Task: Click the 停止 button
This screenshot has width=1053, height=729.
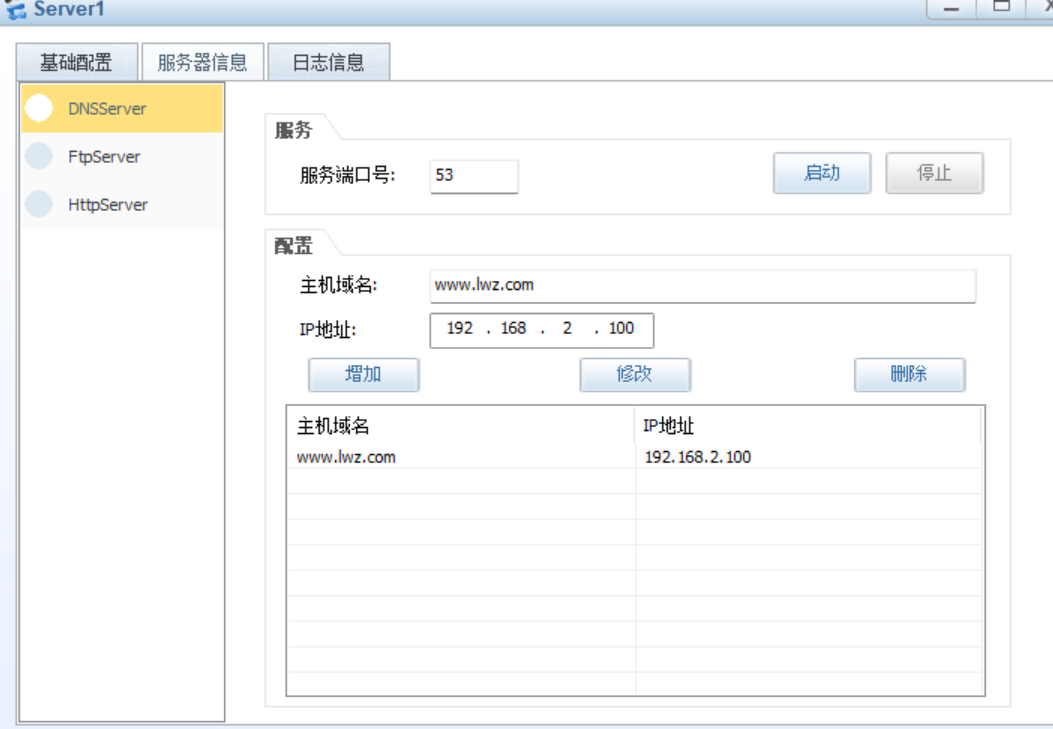Action: [934, 173]
